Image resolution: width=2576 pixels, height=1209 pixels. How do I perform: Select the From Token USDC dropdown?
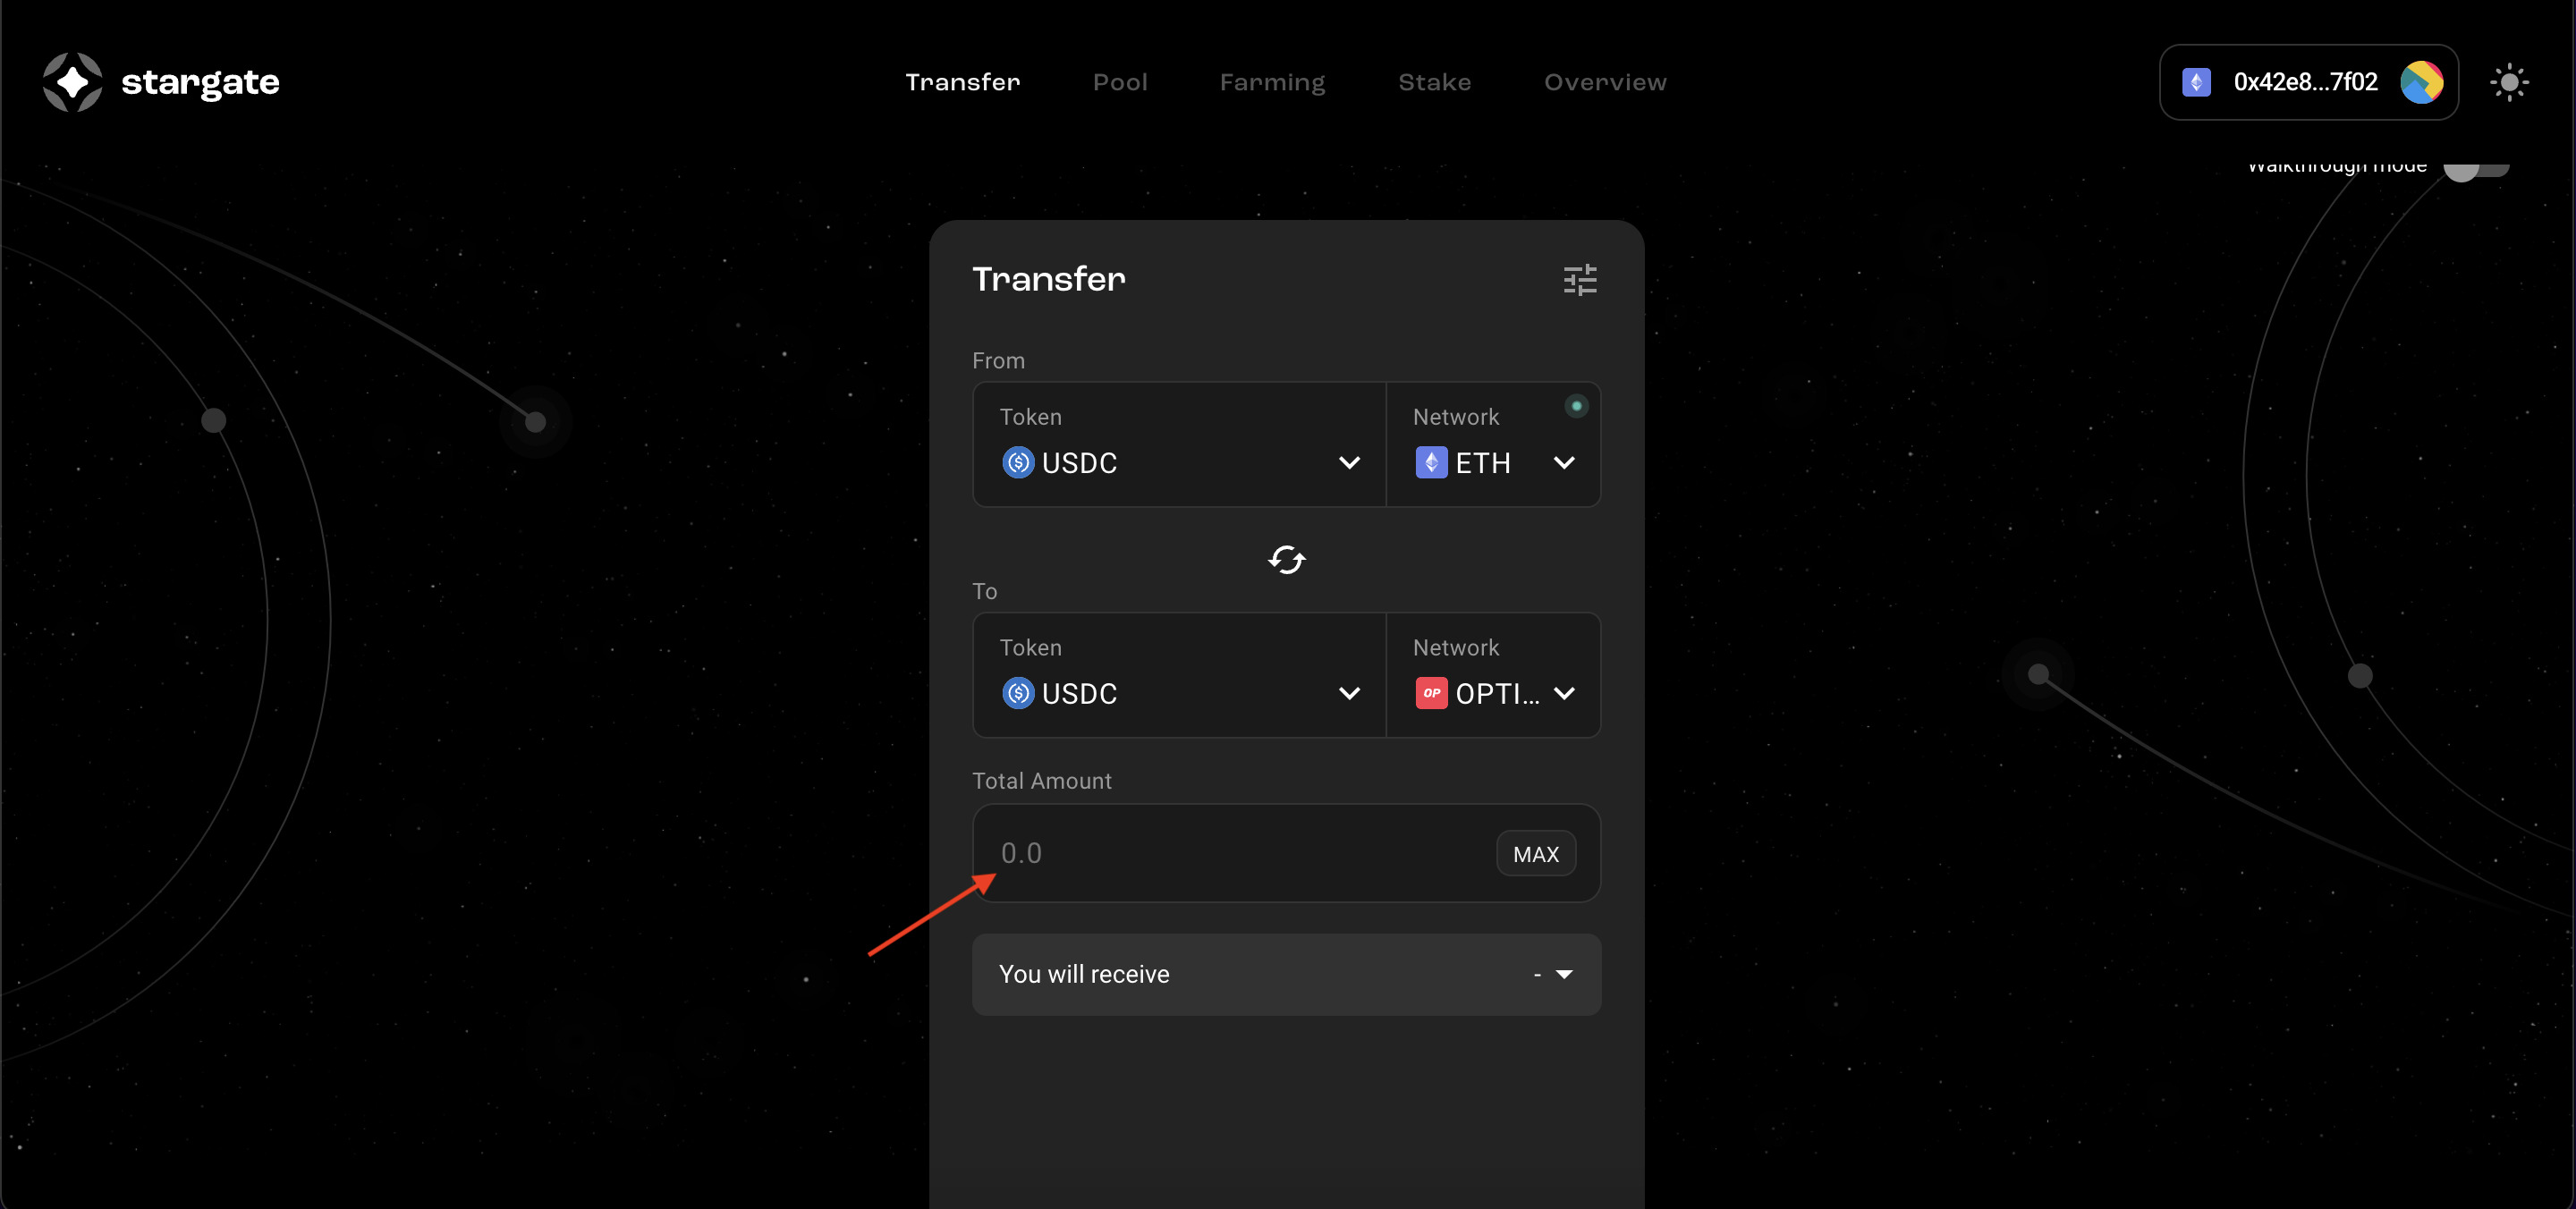point(1178,461)
